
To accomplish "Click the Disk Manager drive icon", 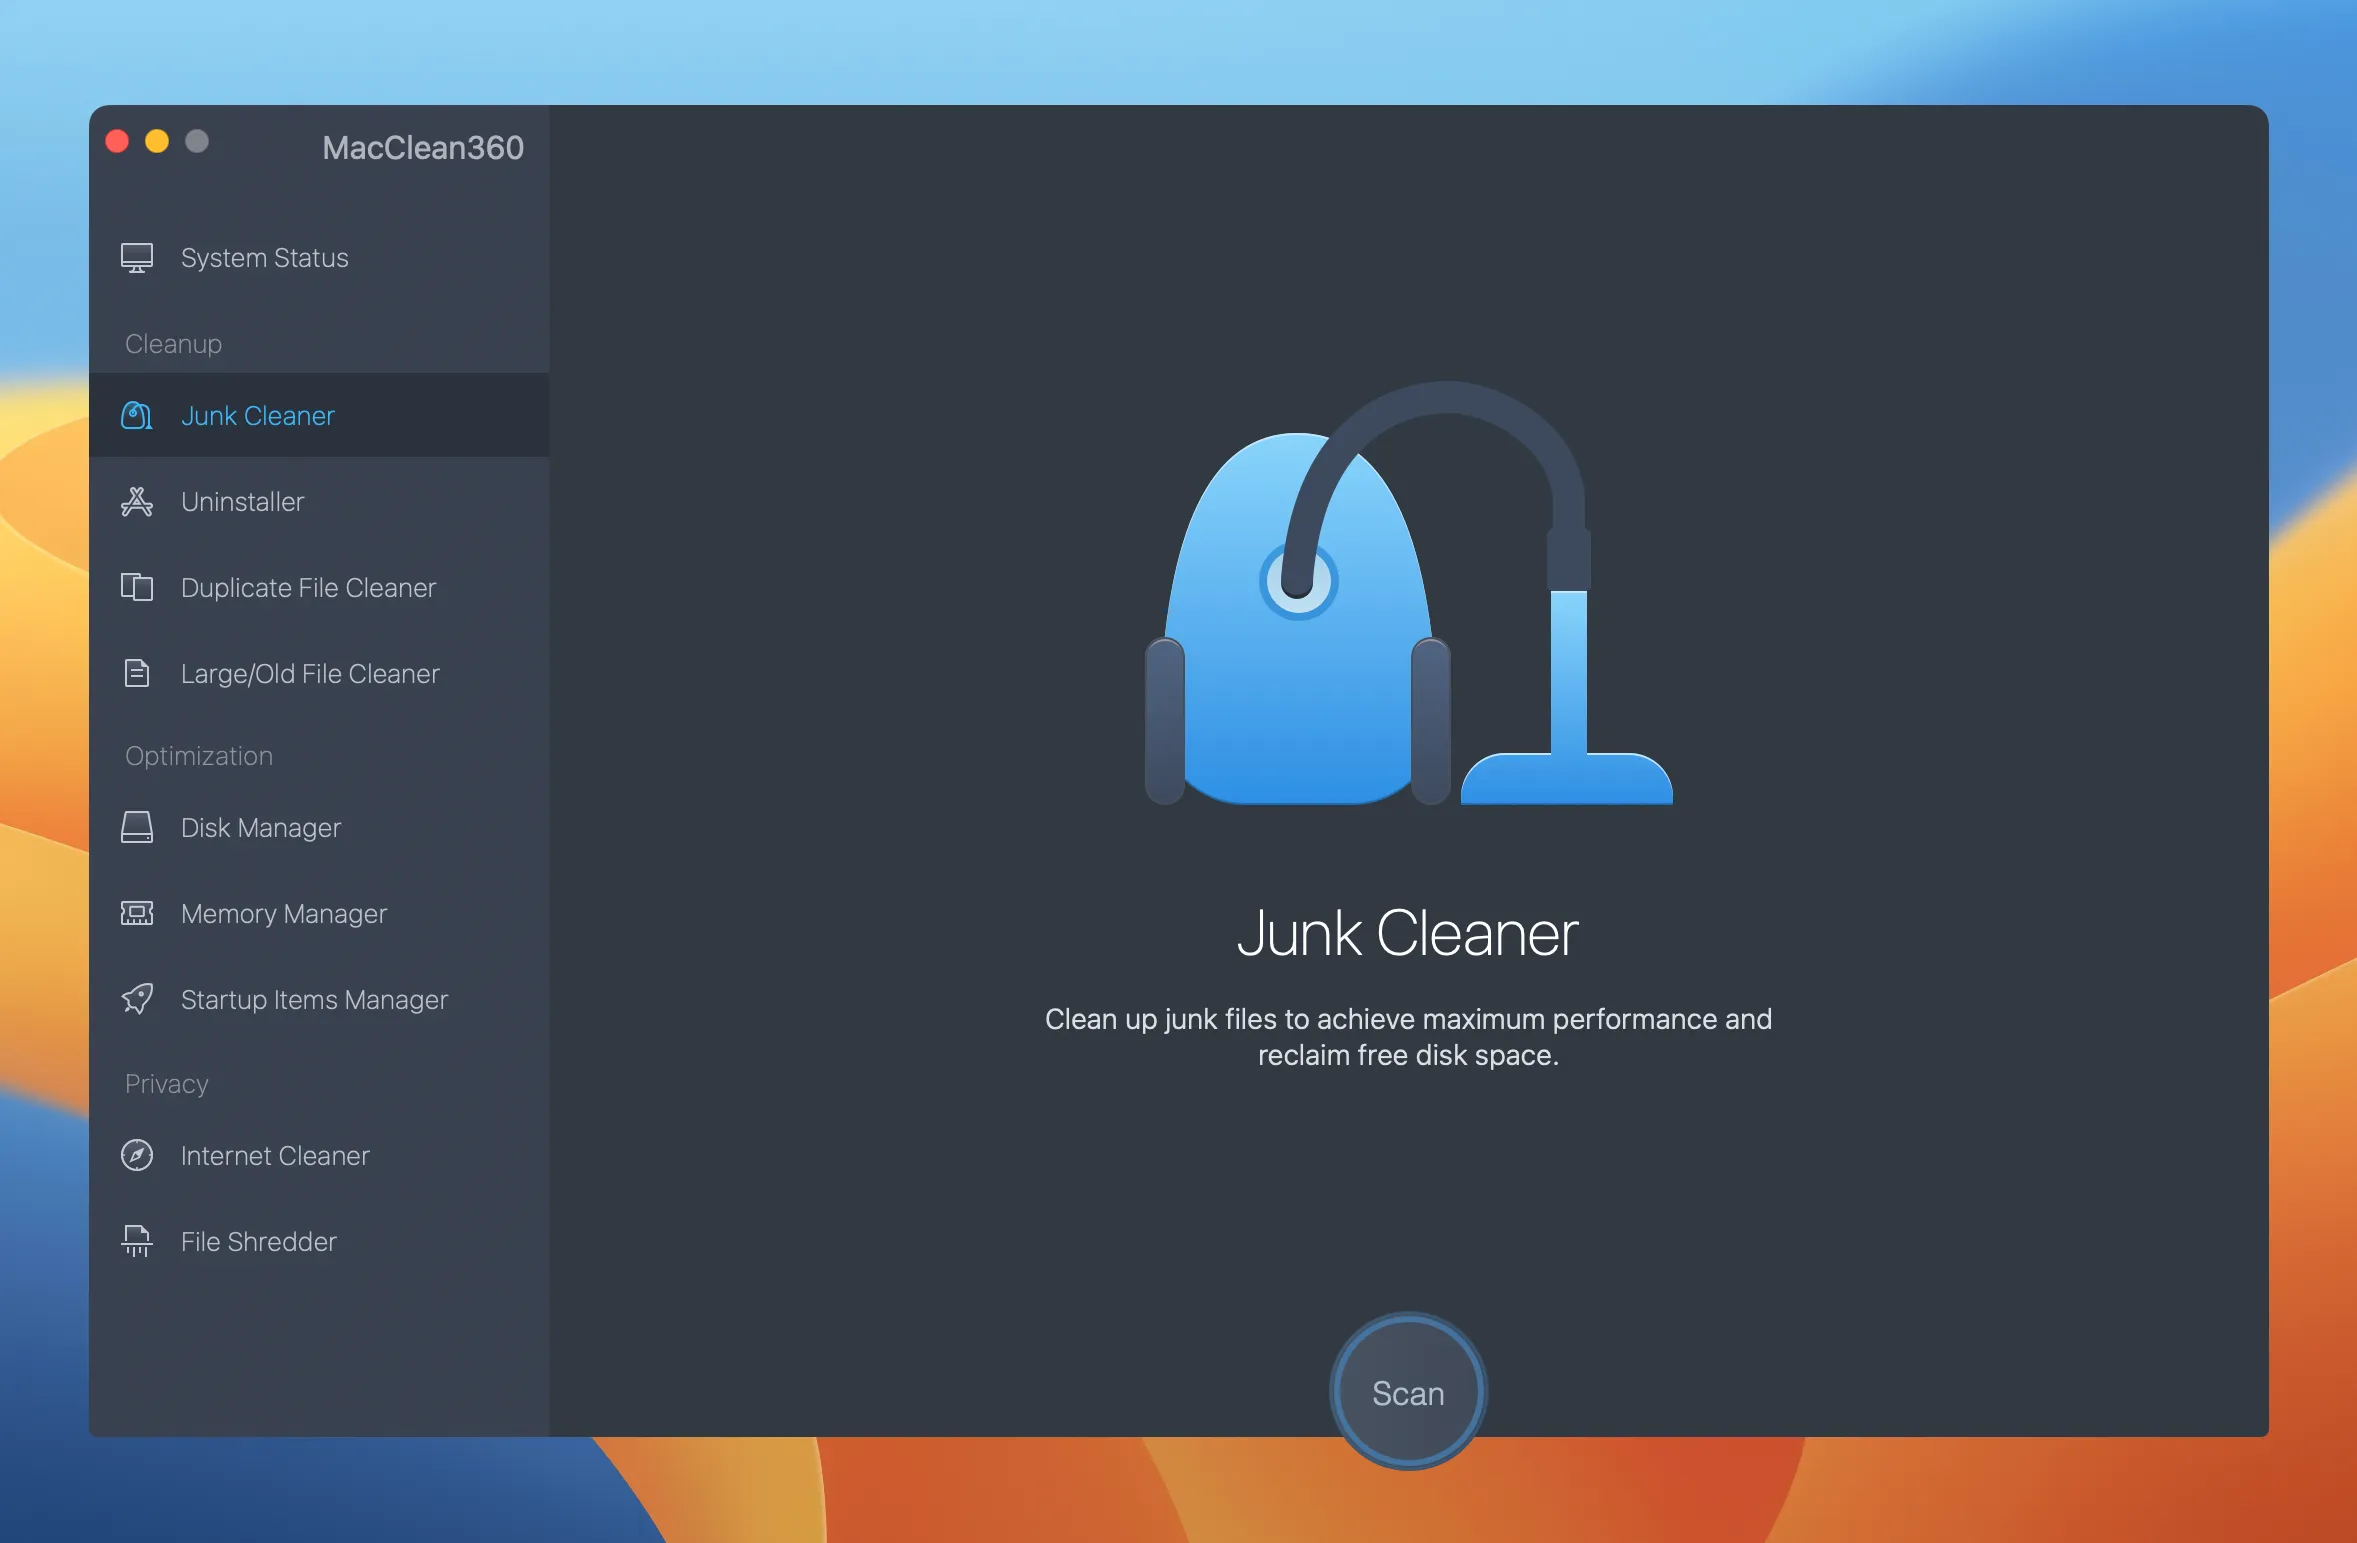I will click(137, 828).
